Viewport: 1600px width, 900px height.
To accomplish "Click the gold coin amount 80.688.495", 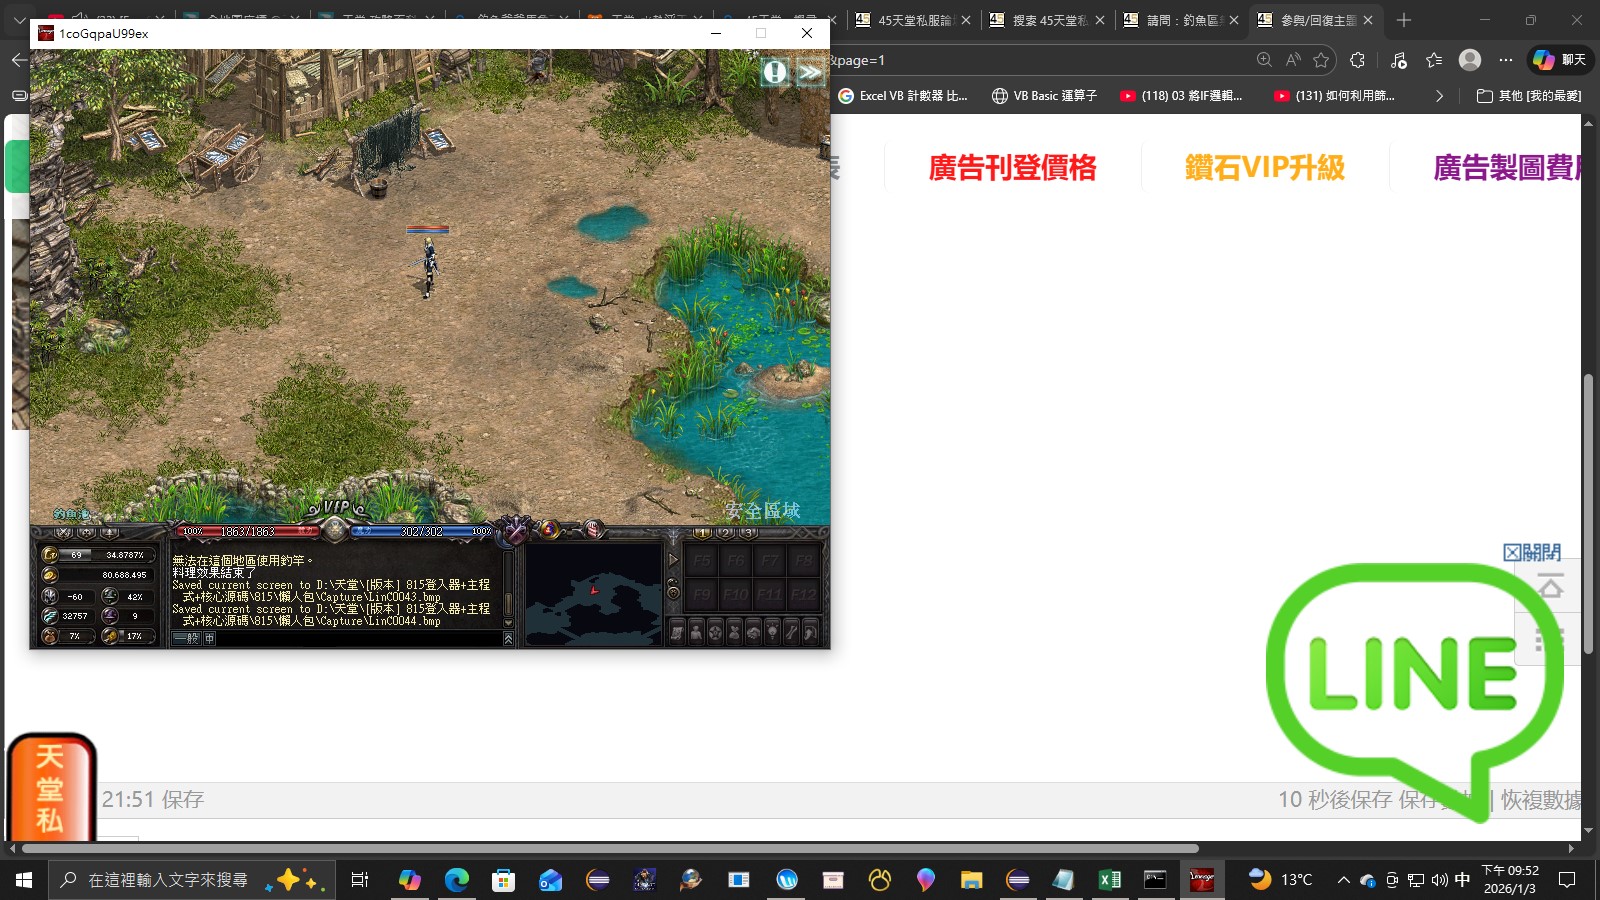I will 124,575.
